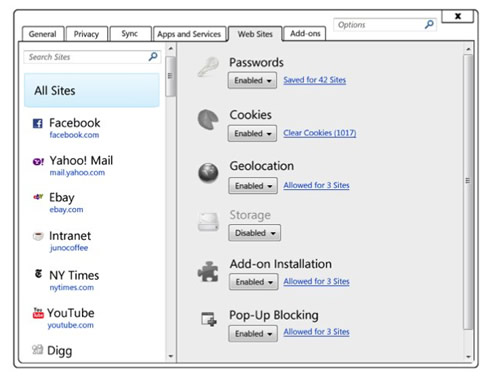The image size is (490, 376).
Task: Select the Digg site entry
Action: pos(92,351)
